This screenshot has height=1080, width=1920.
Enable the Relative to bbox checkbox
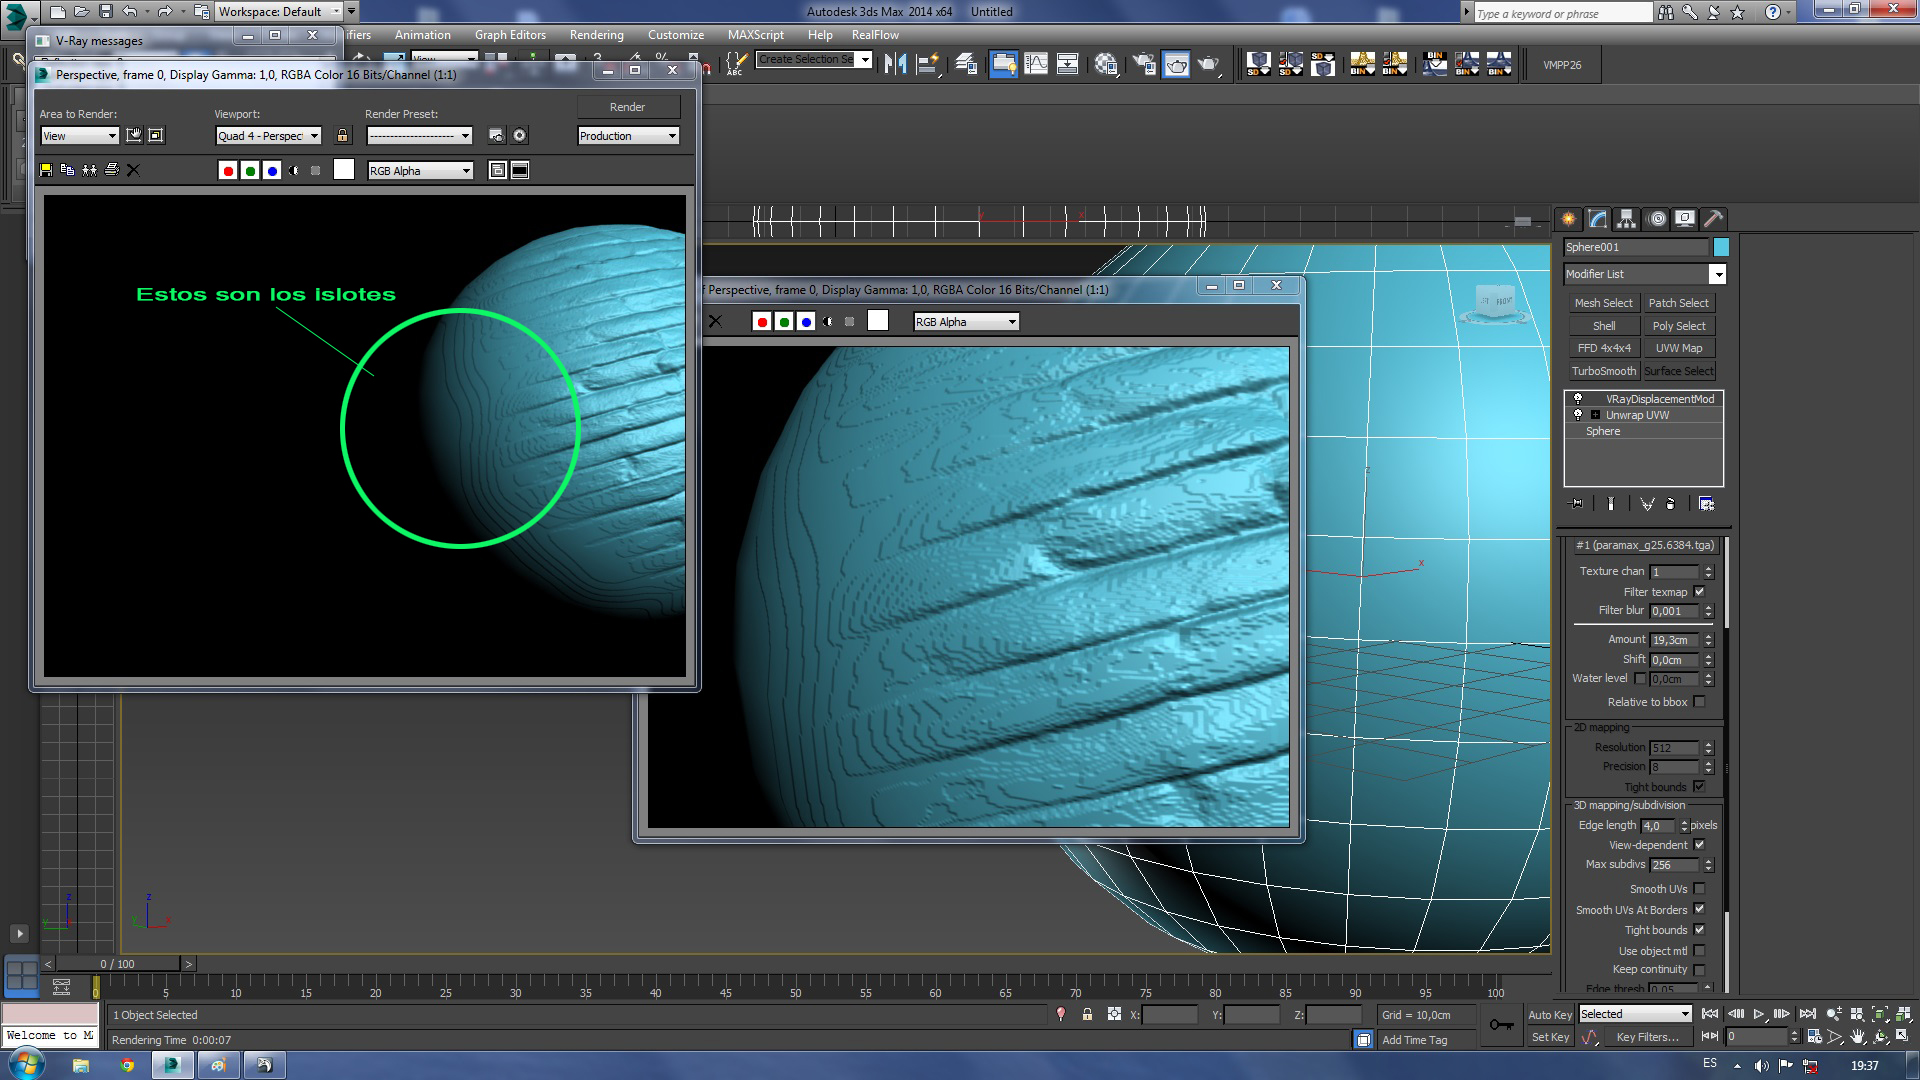pyautogui.click(x=1699, y=702)
